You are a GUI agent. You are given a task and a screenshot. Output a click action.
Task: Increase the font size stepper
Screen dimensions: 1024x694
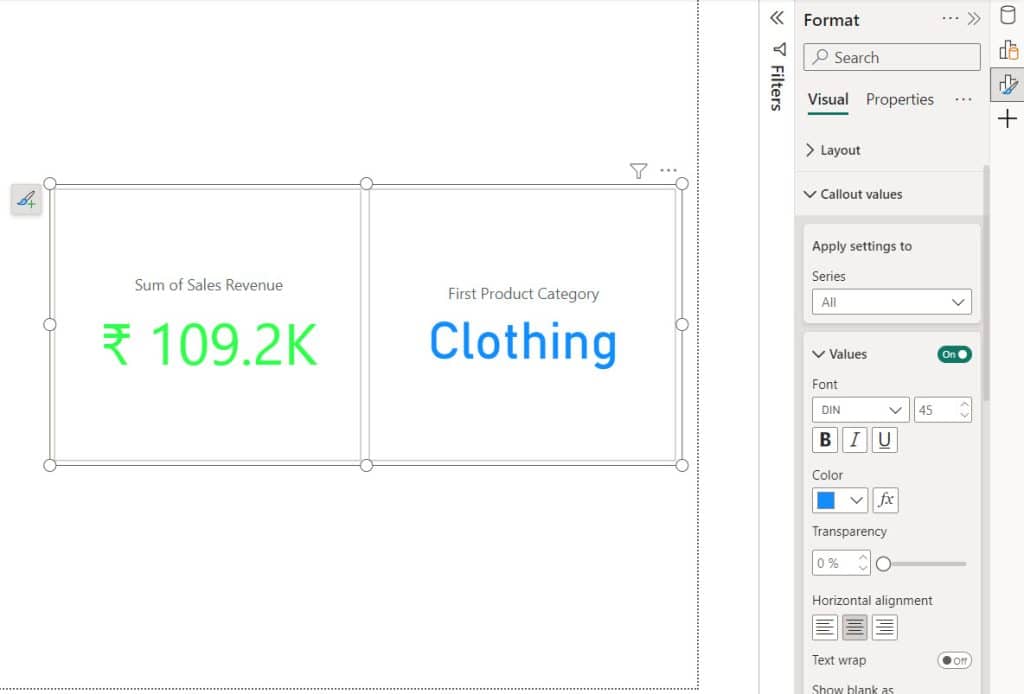(965, 404)
